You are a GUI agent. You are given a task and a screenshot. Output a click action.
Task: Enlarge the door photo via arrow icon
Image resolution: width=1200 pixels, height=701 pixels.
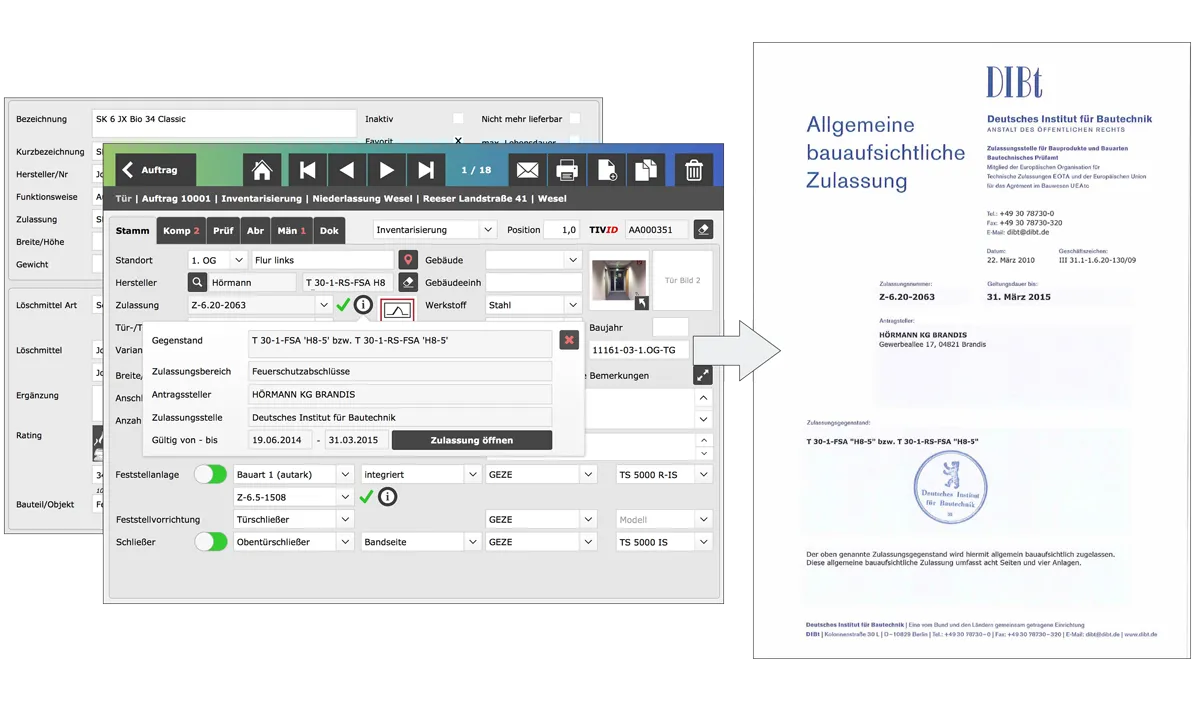coord(642,303)
